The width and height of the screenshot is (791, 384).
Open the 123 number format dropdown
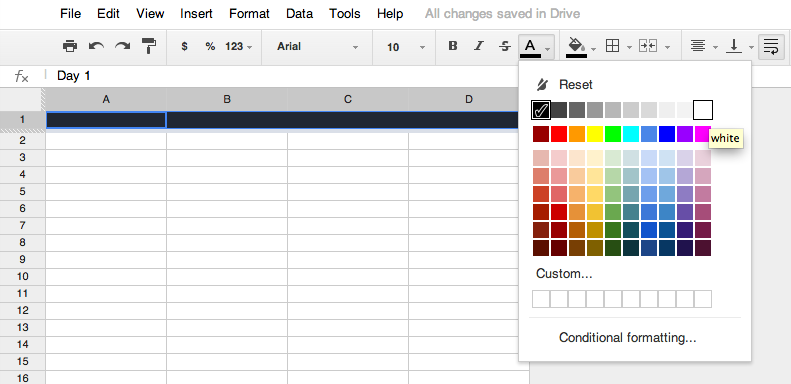(238, 46)
